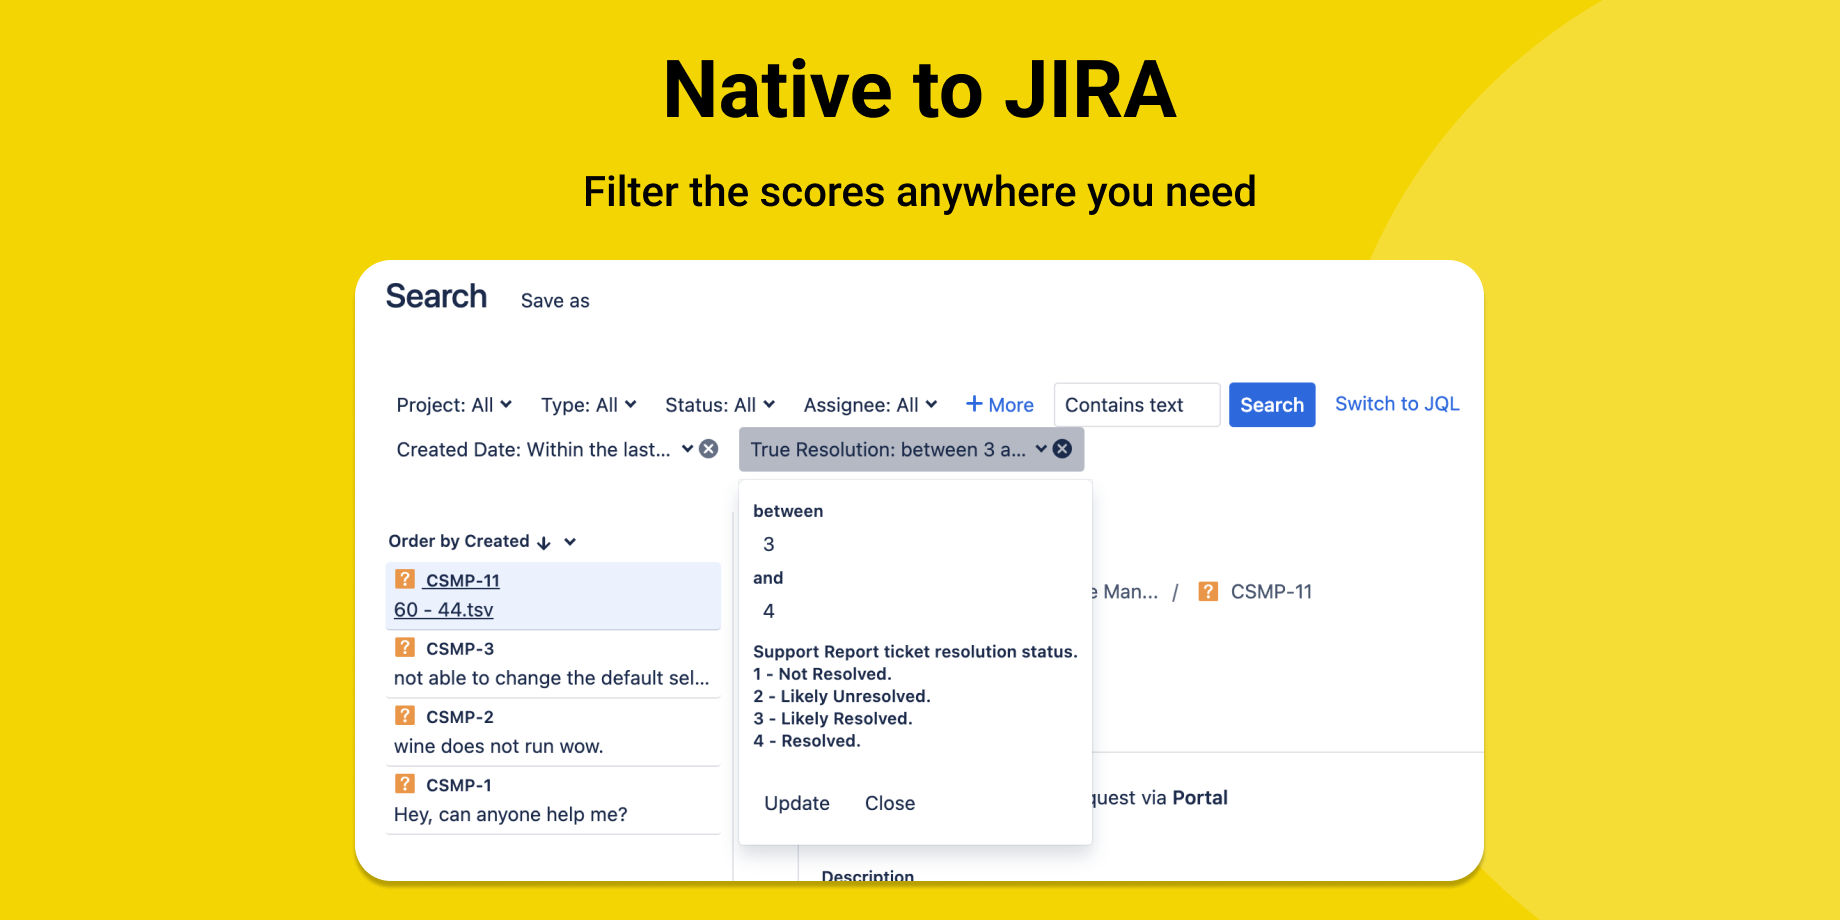Click the CSMP-3 issue type icon

(x=405, y=647)
